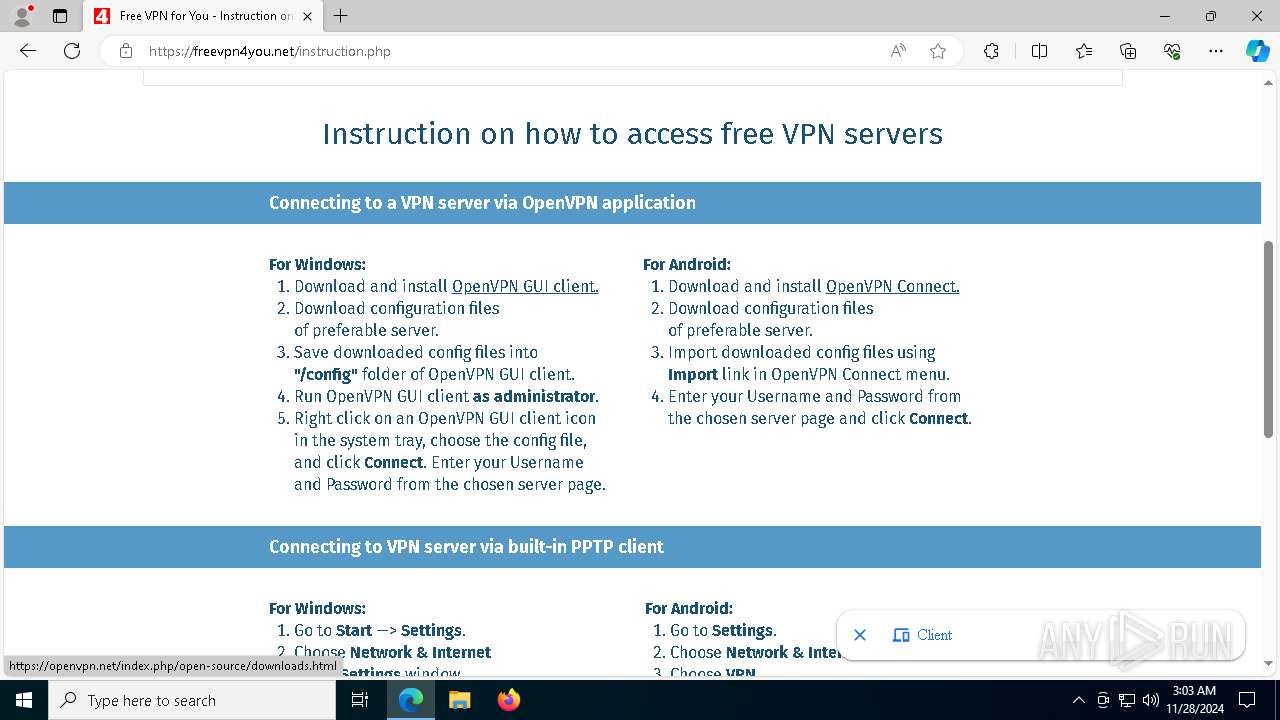Image resolution: width=1280 pixels, height=720 pixels.
Task: Open Windows notification center icon
Action: click(1247, 700)
